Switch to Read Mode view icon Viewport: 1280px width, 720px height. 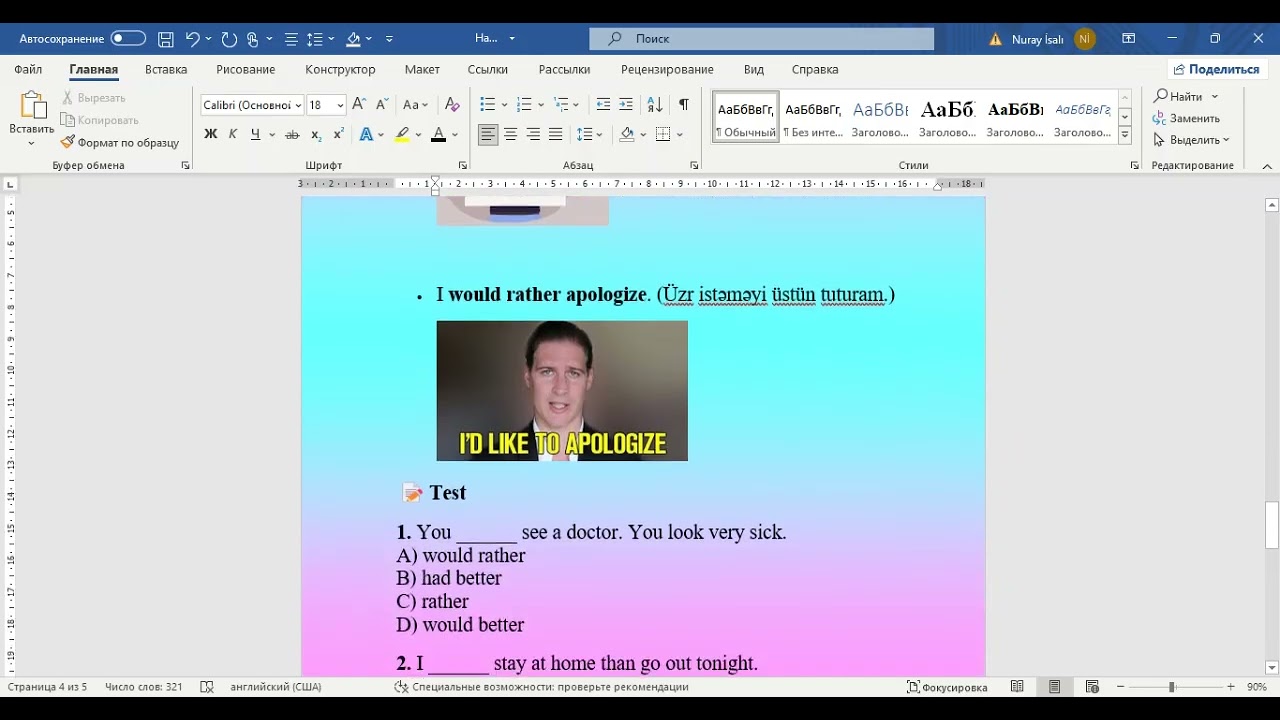(x=1017, y=687)
